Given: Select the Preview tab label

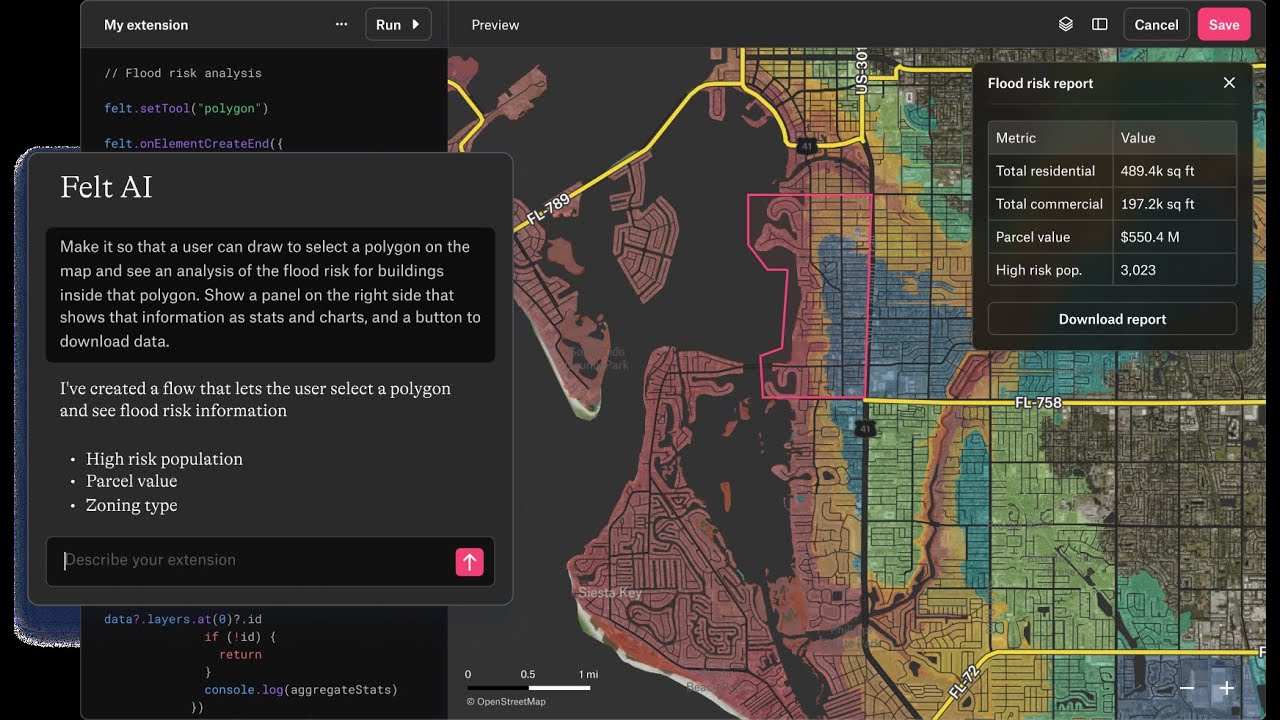Looking at the screenshot, I should click(x=495, y=25).
